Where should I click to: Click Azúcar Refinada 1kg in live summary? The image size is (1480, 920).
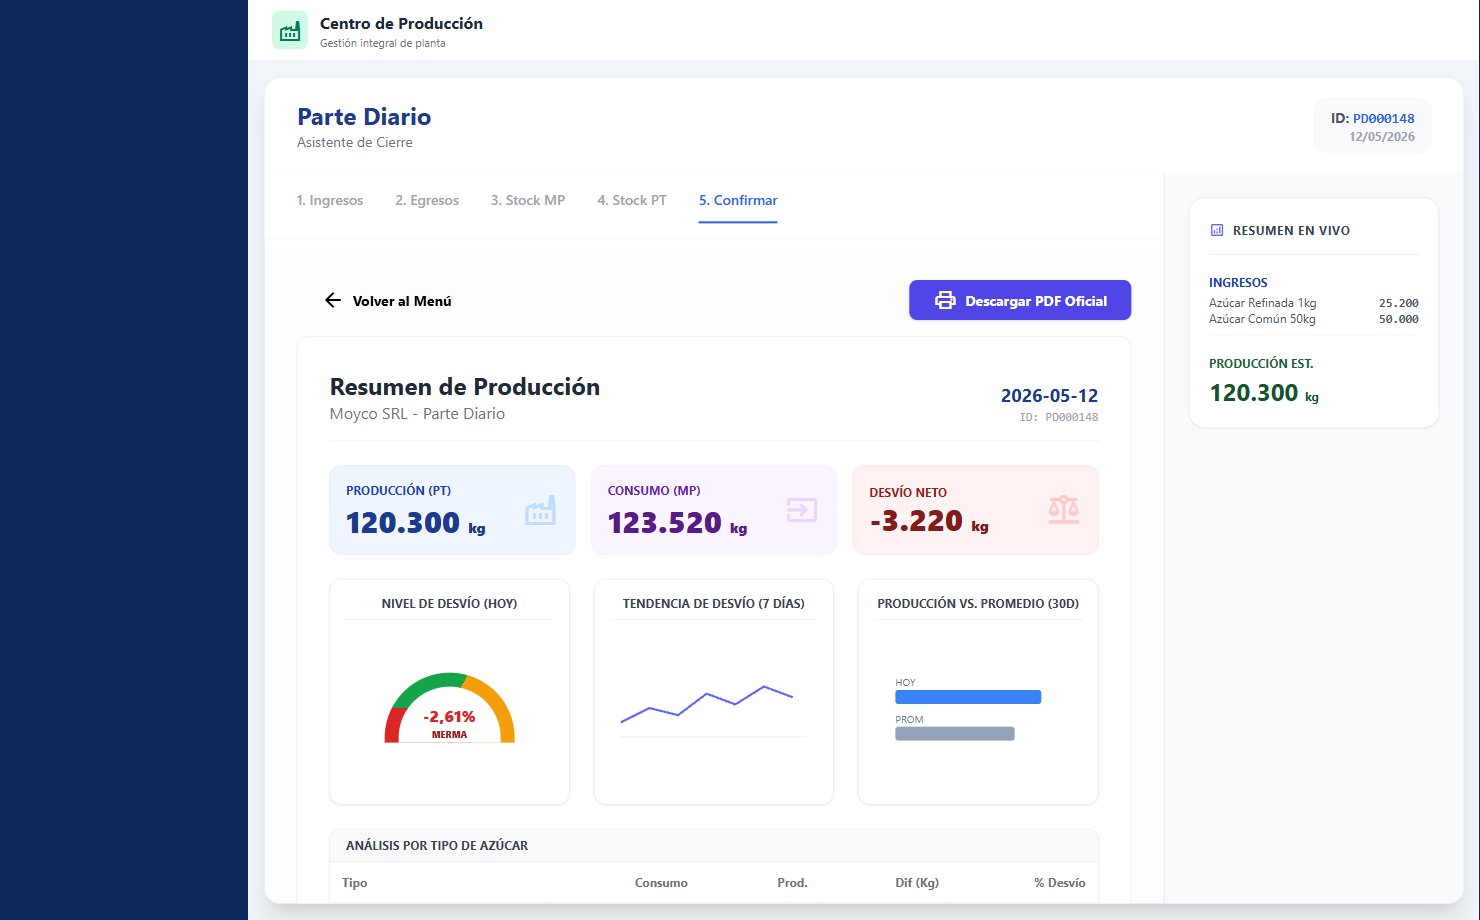1262,303
